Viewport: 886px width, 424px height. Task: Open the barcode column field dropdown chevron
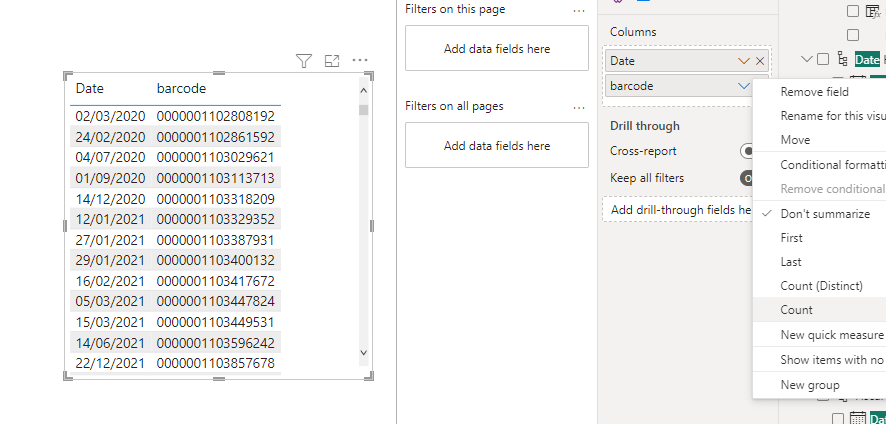point(744,86)
